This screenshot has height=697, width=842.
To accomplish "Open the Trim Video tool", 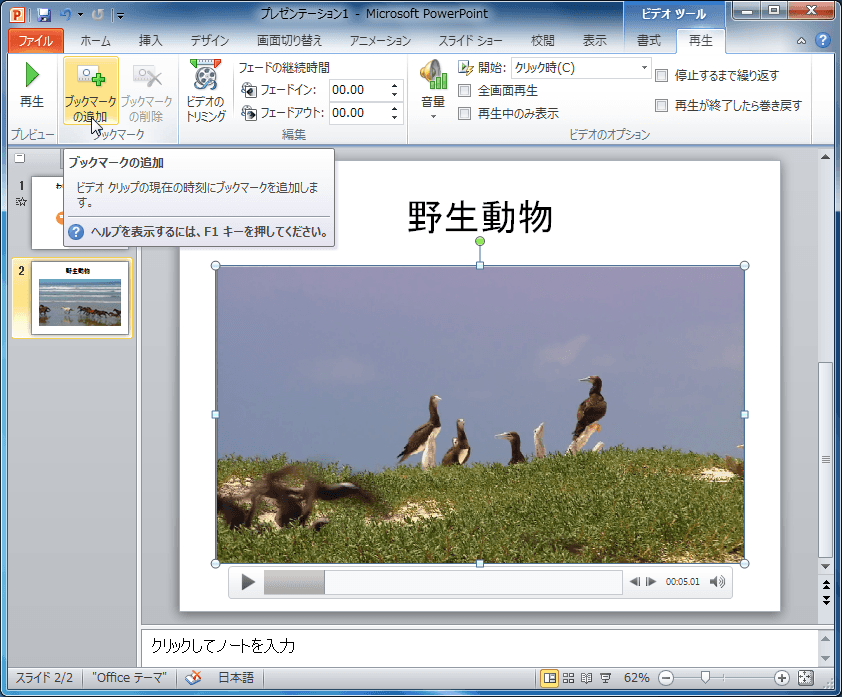I will (x=206, y=90).
